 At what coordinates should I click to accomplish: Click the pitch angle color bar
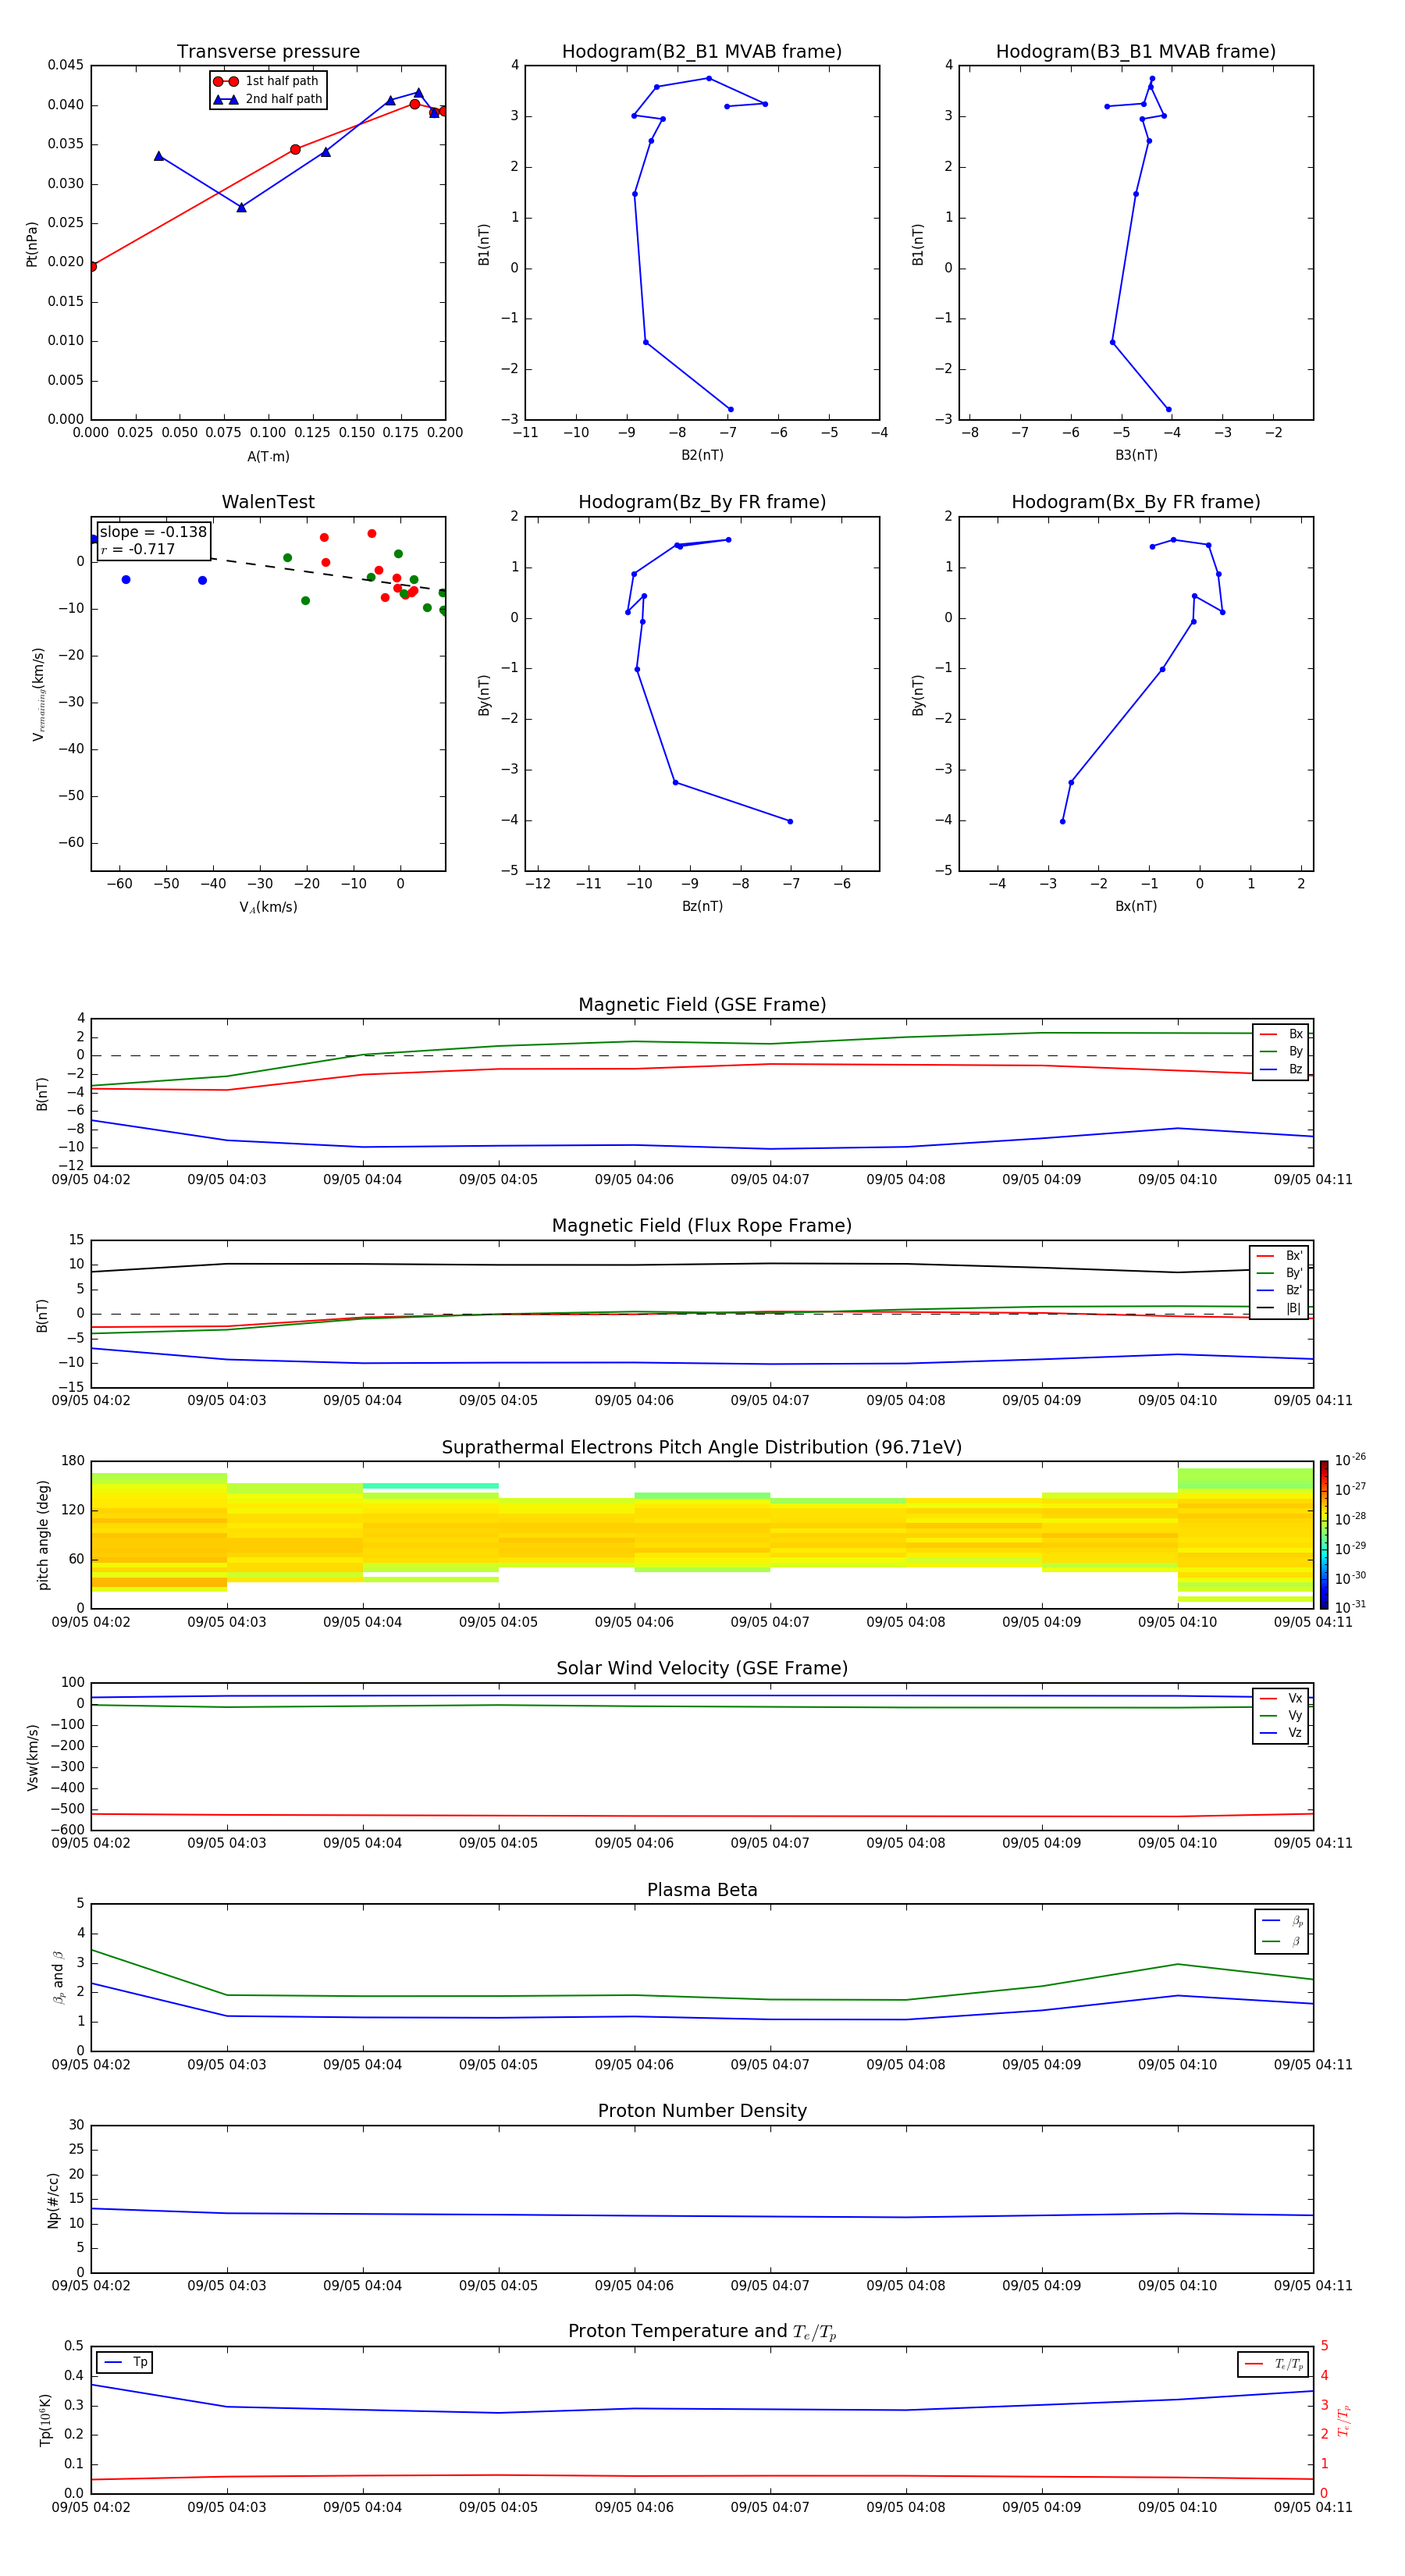1324,1535
